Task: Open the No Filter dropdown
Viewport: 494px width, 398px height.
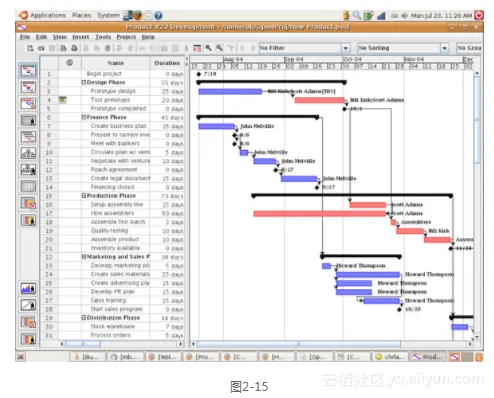Action: click(x=346, y=48)
